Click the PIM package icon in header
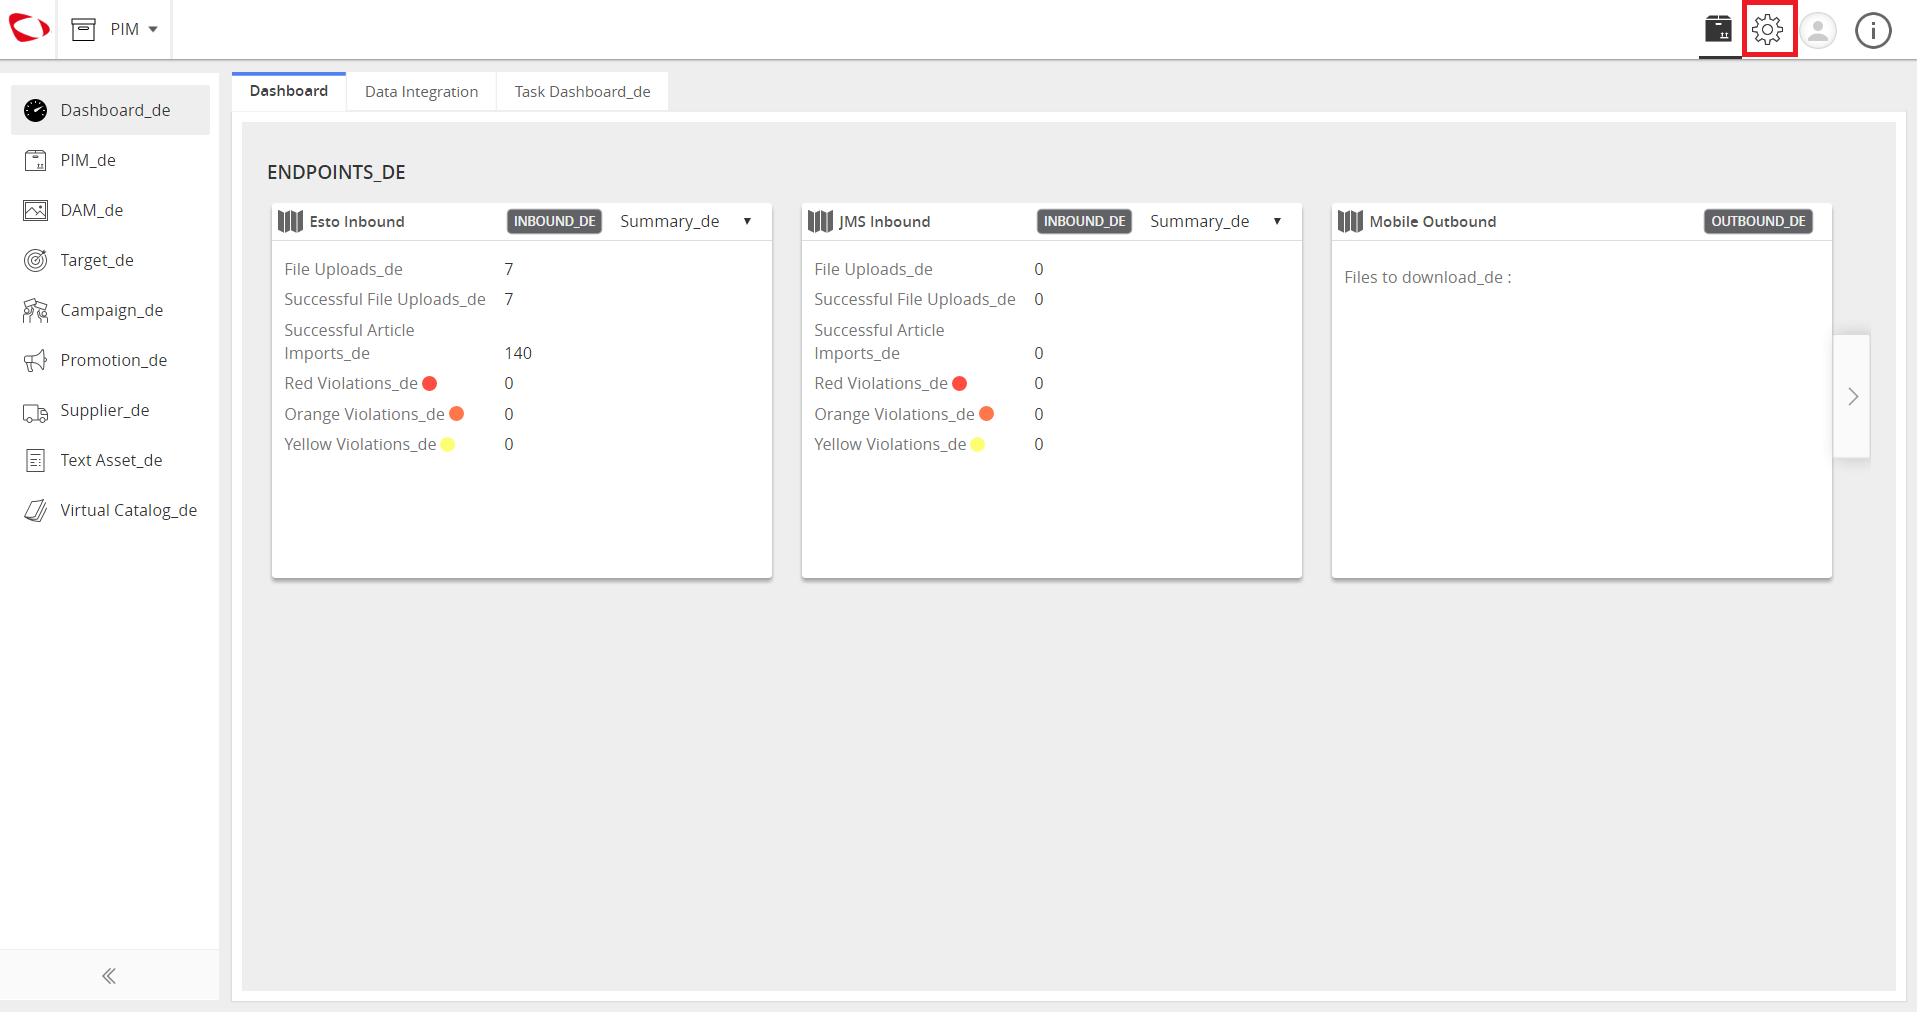Image resolution: width=1917 pixels, height=1012 pixels. pos(1719,29)
